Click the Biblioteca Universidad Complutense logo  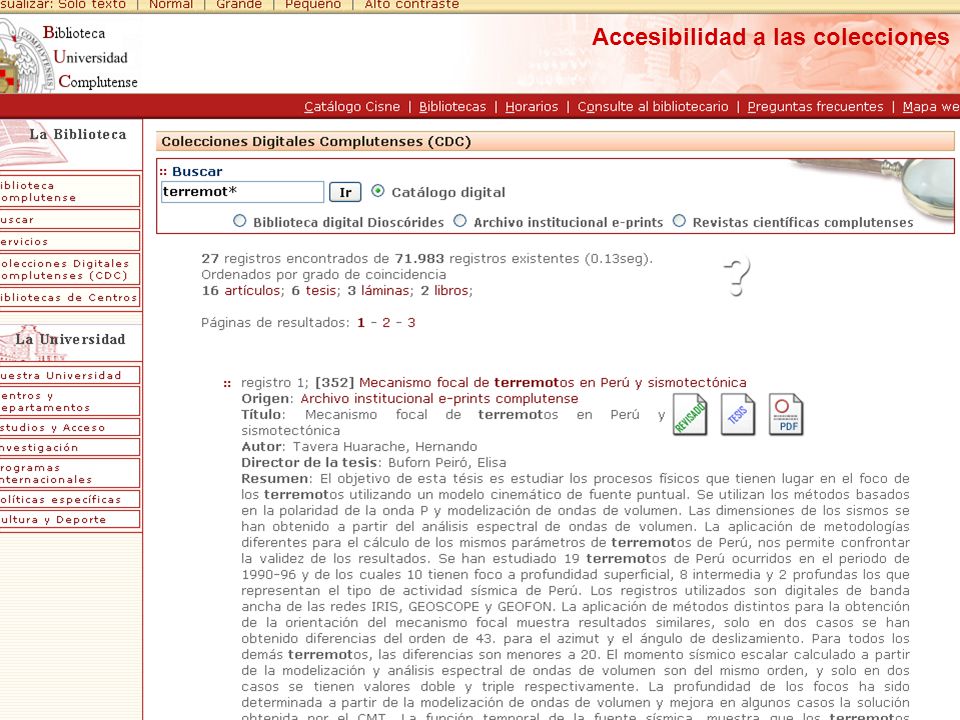tap(69, 56)
